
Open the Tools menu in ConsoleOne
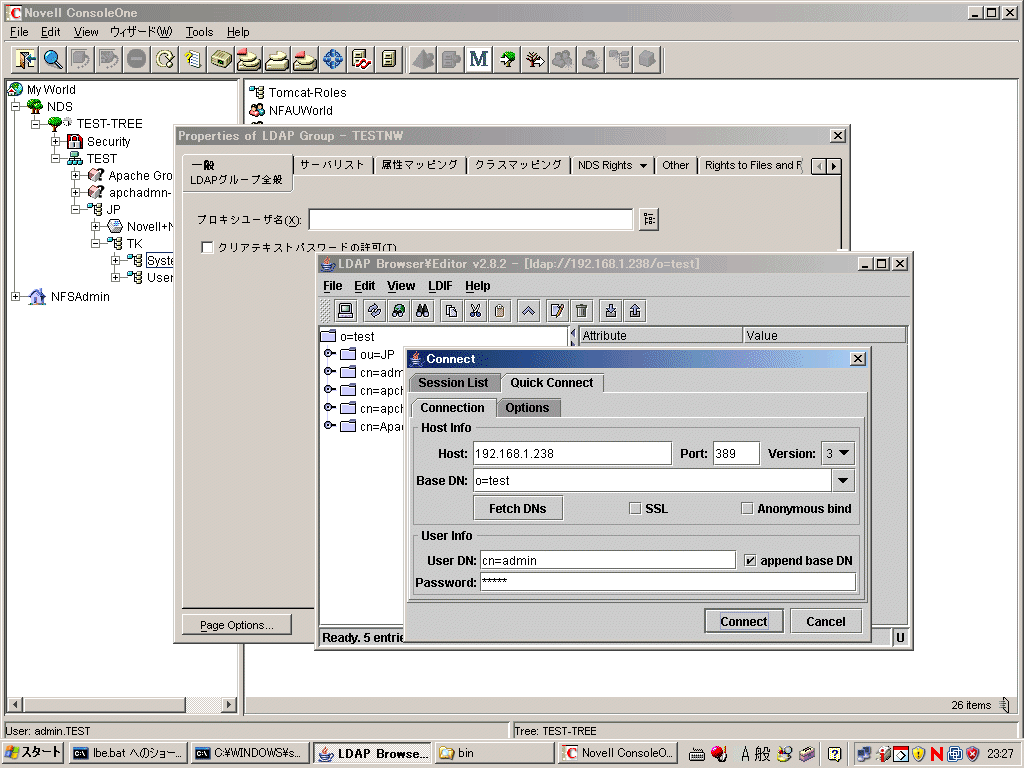tap(199, 32)
